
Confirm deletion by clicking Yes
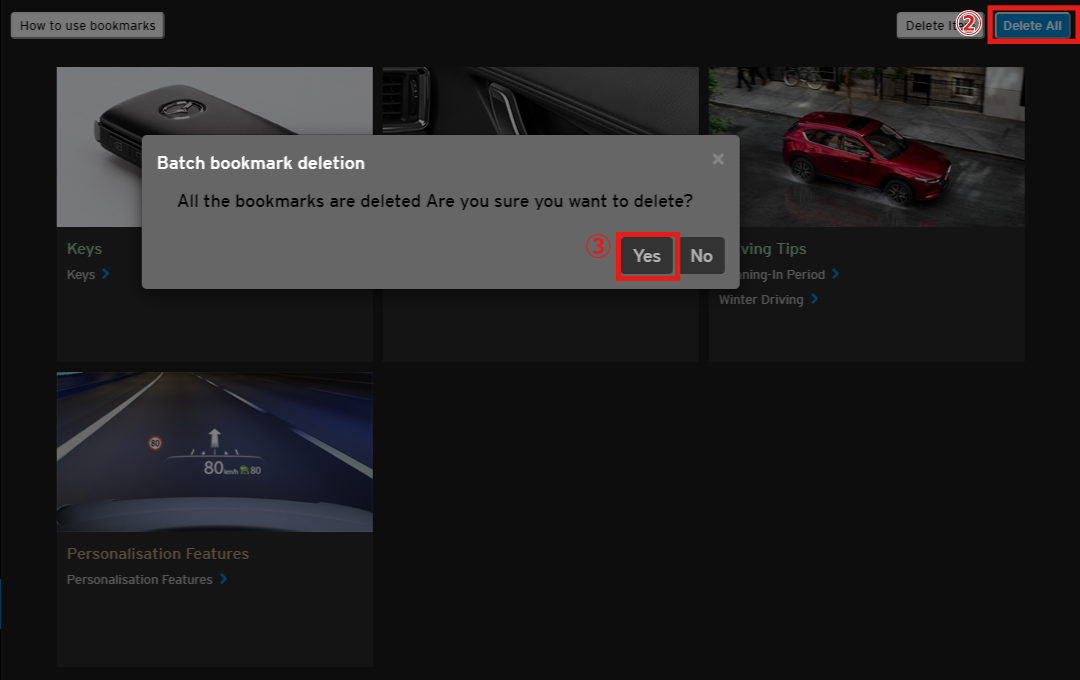(x=647, y=256)
